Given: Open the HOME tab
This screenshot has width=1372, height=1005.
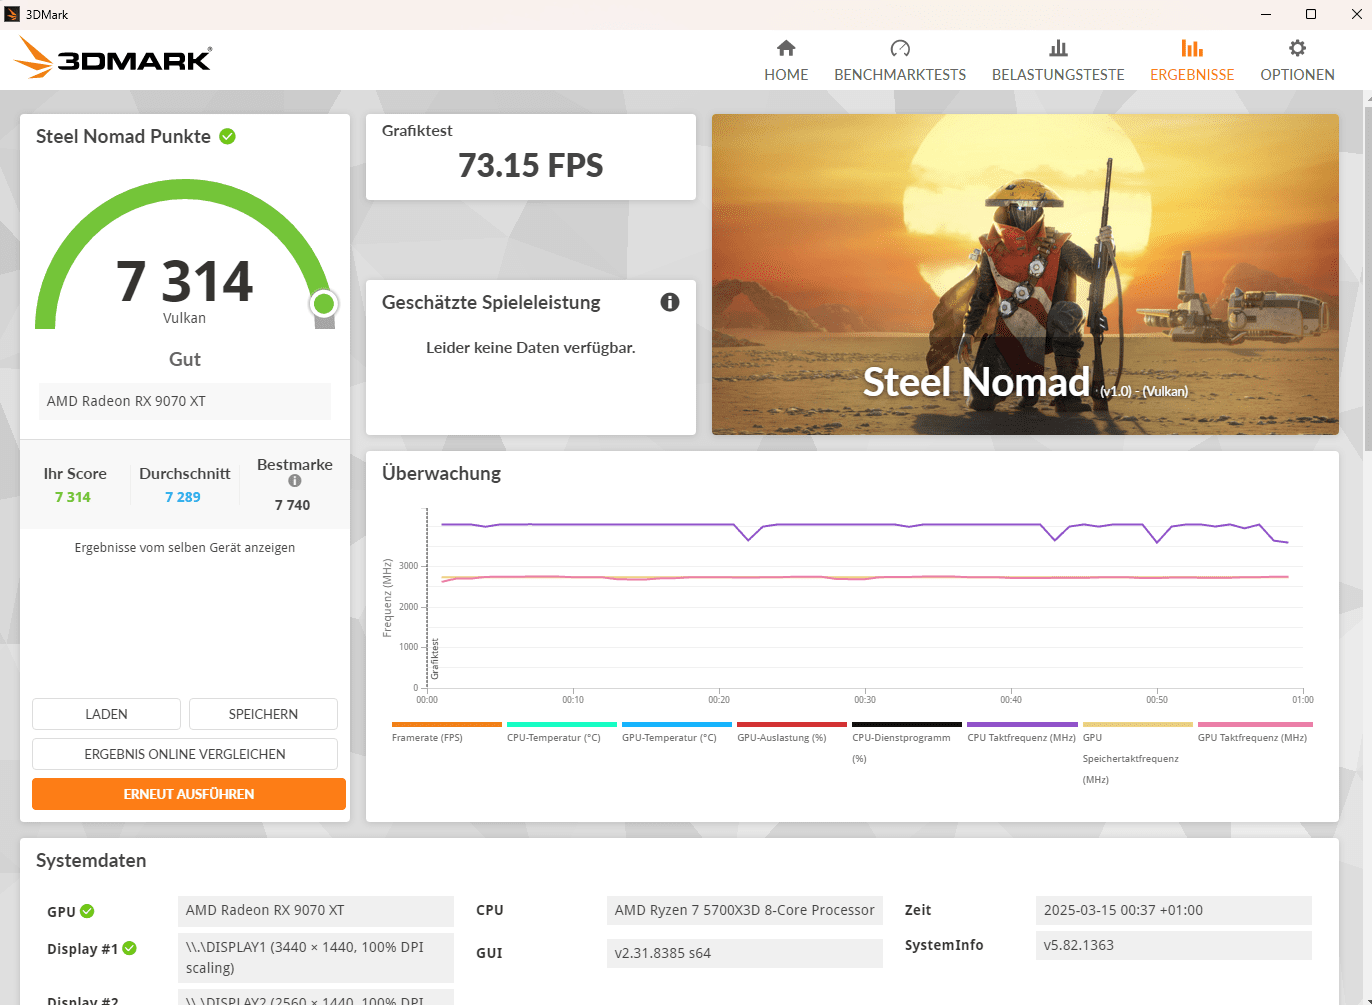Looking at the screenshot, I should point(786,61).
